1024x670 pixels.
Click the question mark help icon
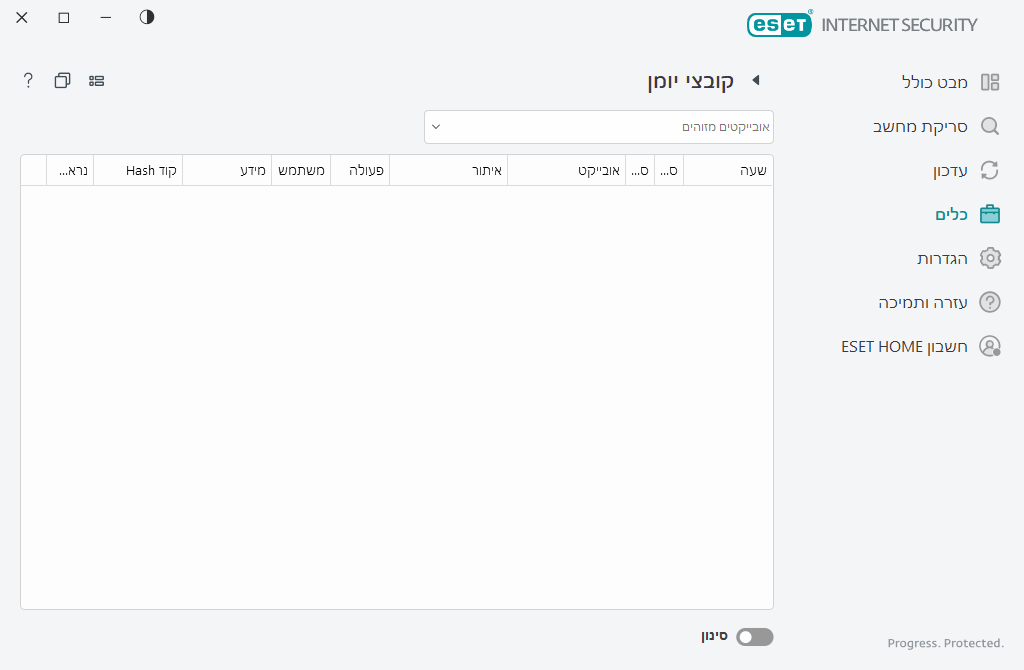coord(28,80)
